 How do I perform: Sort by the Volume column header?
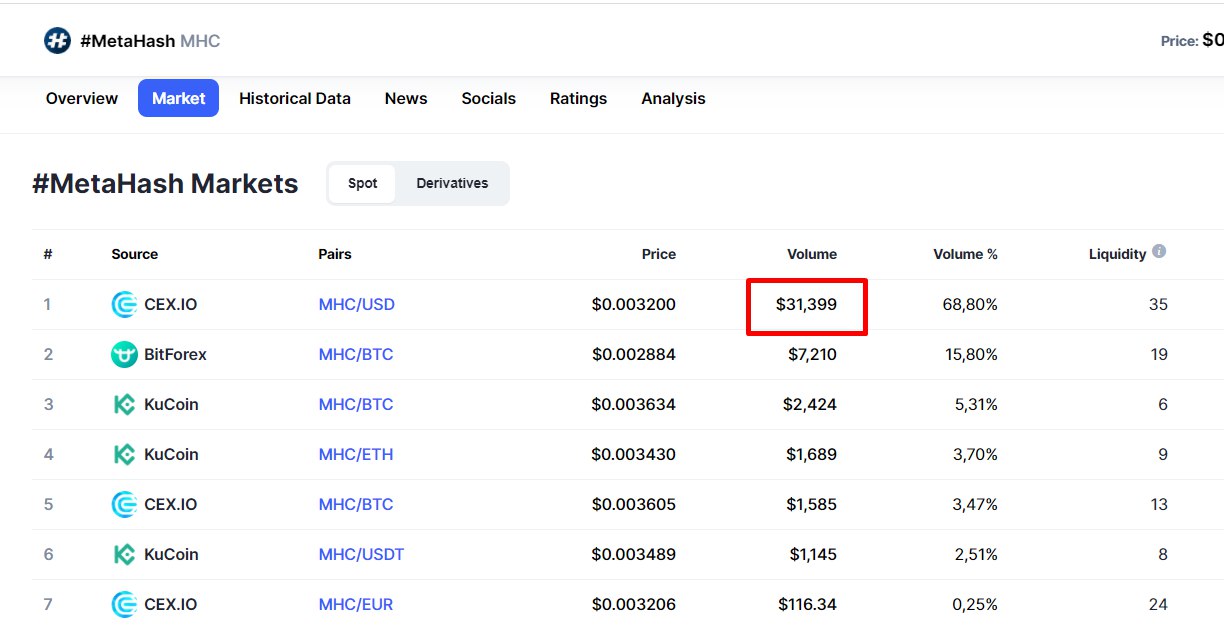click(x=812, y=254)
